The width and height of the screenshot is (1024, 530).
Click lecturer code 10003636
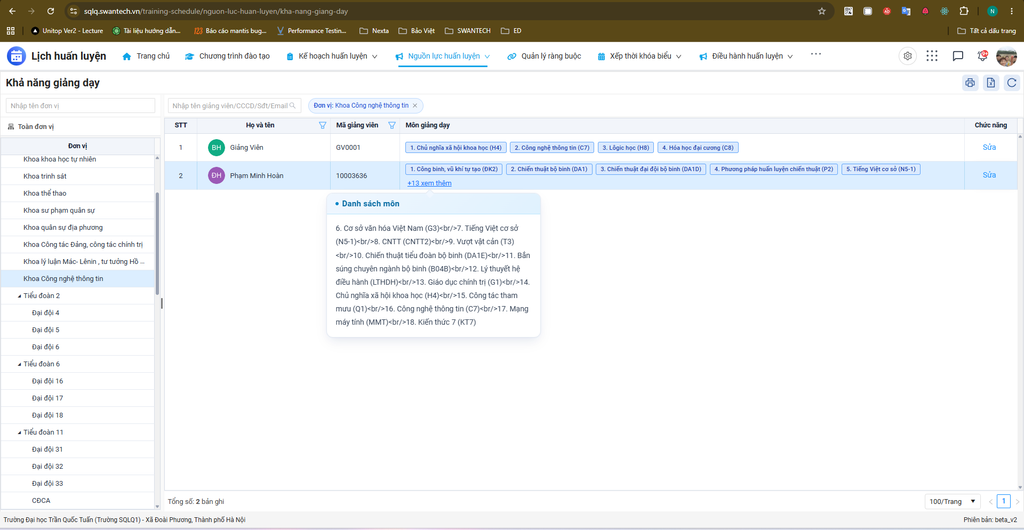pyautogui.click(x=351, y=176)
